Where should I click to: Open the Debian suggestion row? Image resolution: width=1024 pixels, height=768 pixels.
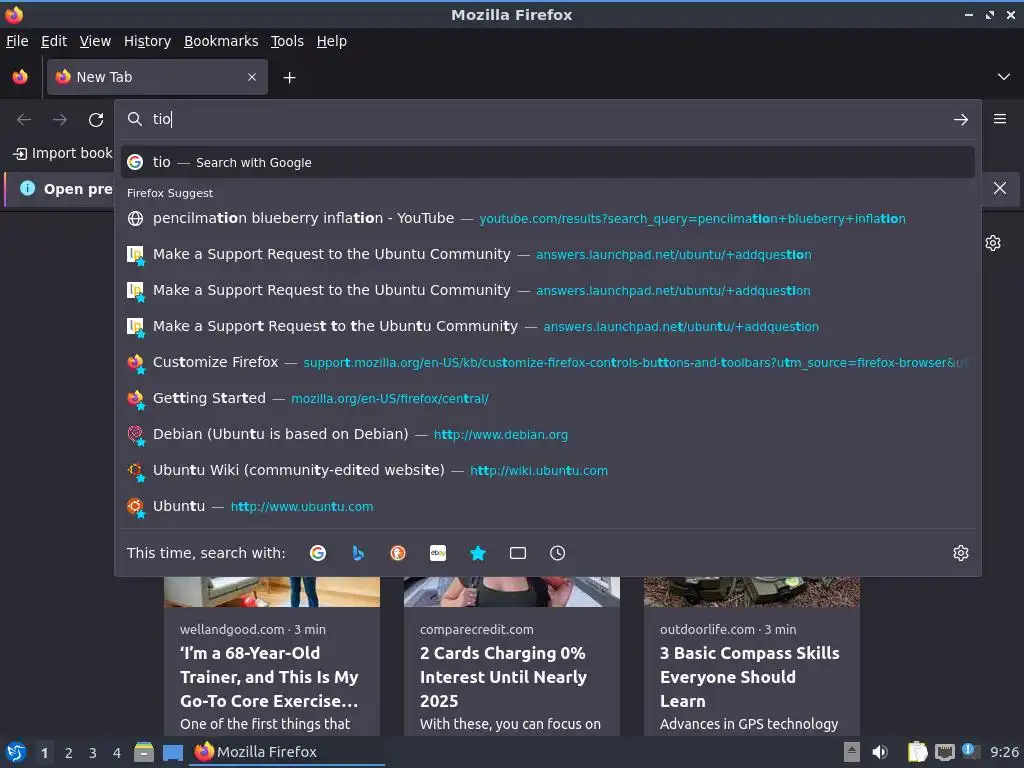pyautogui.click(x=548, y=434)
